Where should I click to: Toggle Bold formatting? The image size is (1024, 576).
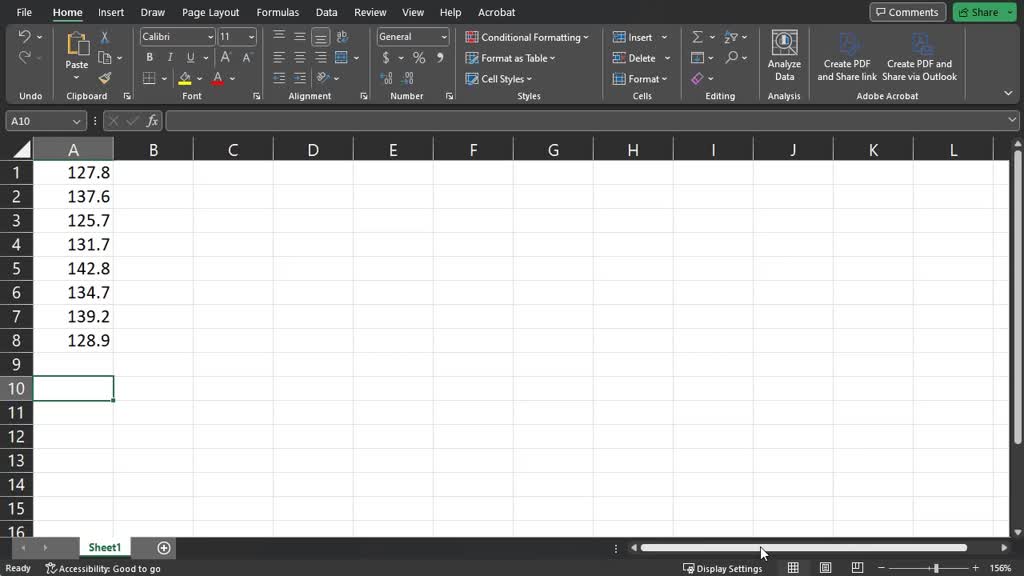(x=150, y=58)
